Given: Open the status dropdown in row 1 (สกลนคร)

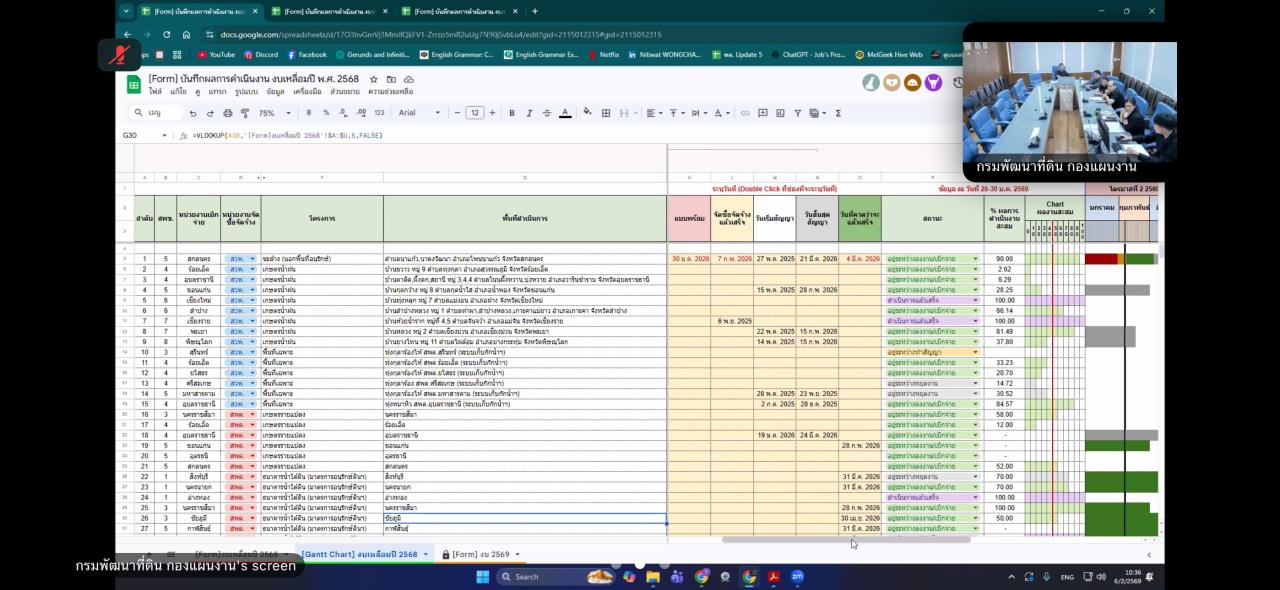Looking at the screenshot, I should coord(975,259).
